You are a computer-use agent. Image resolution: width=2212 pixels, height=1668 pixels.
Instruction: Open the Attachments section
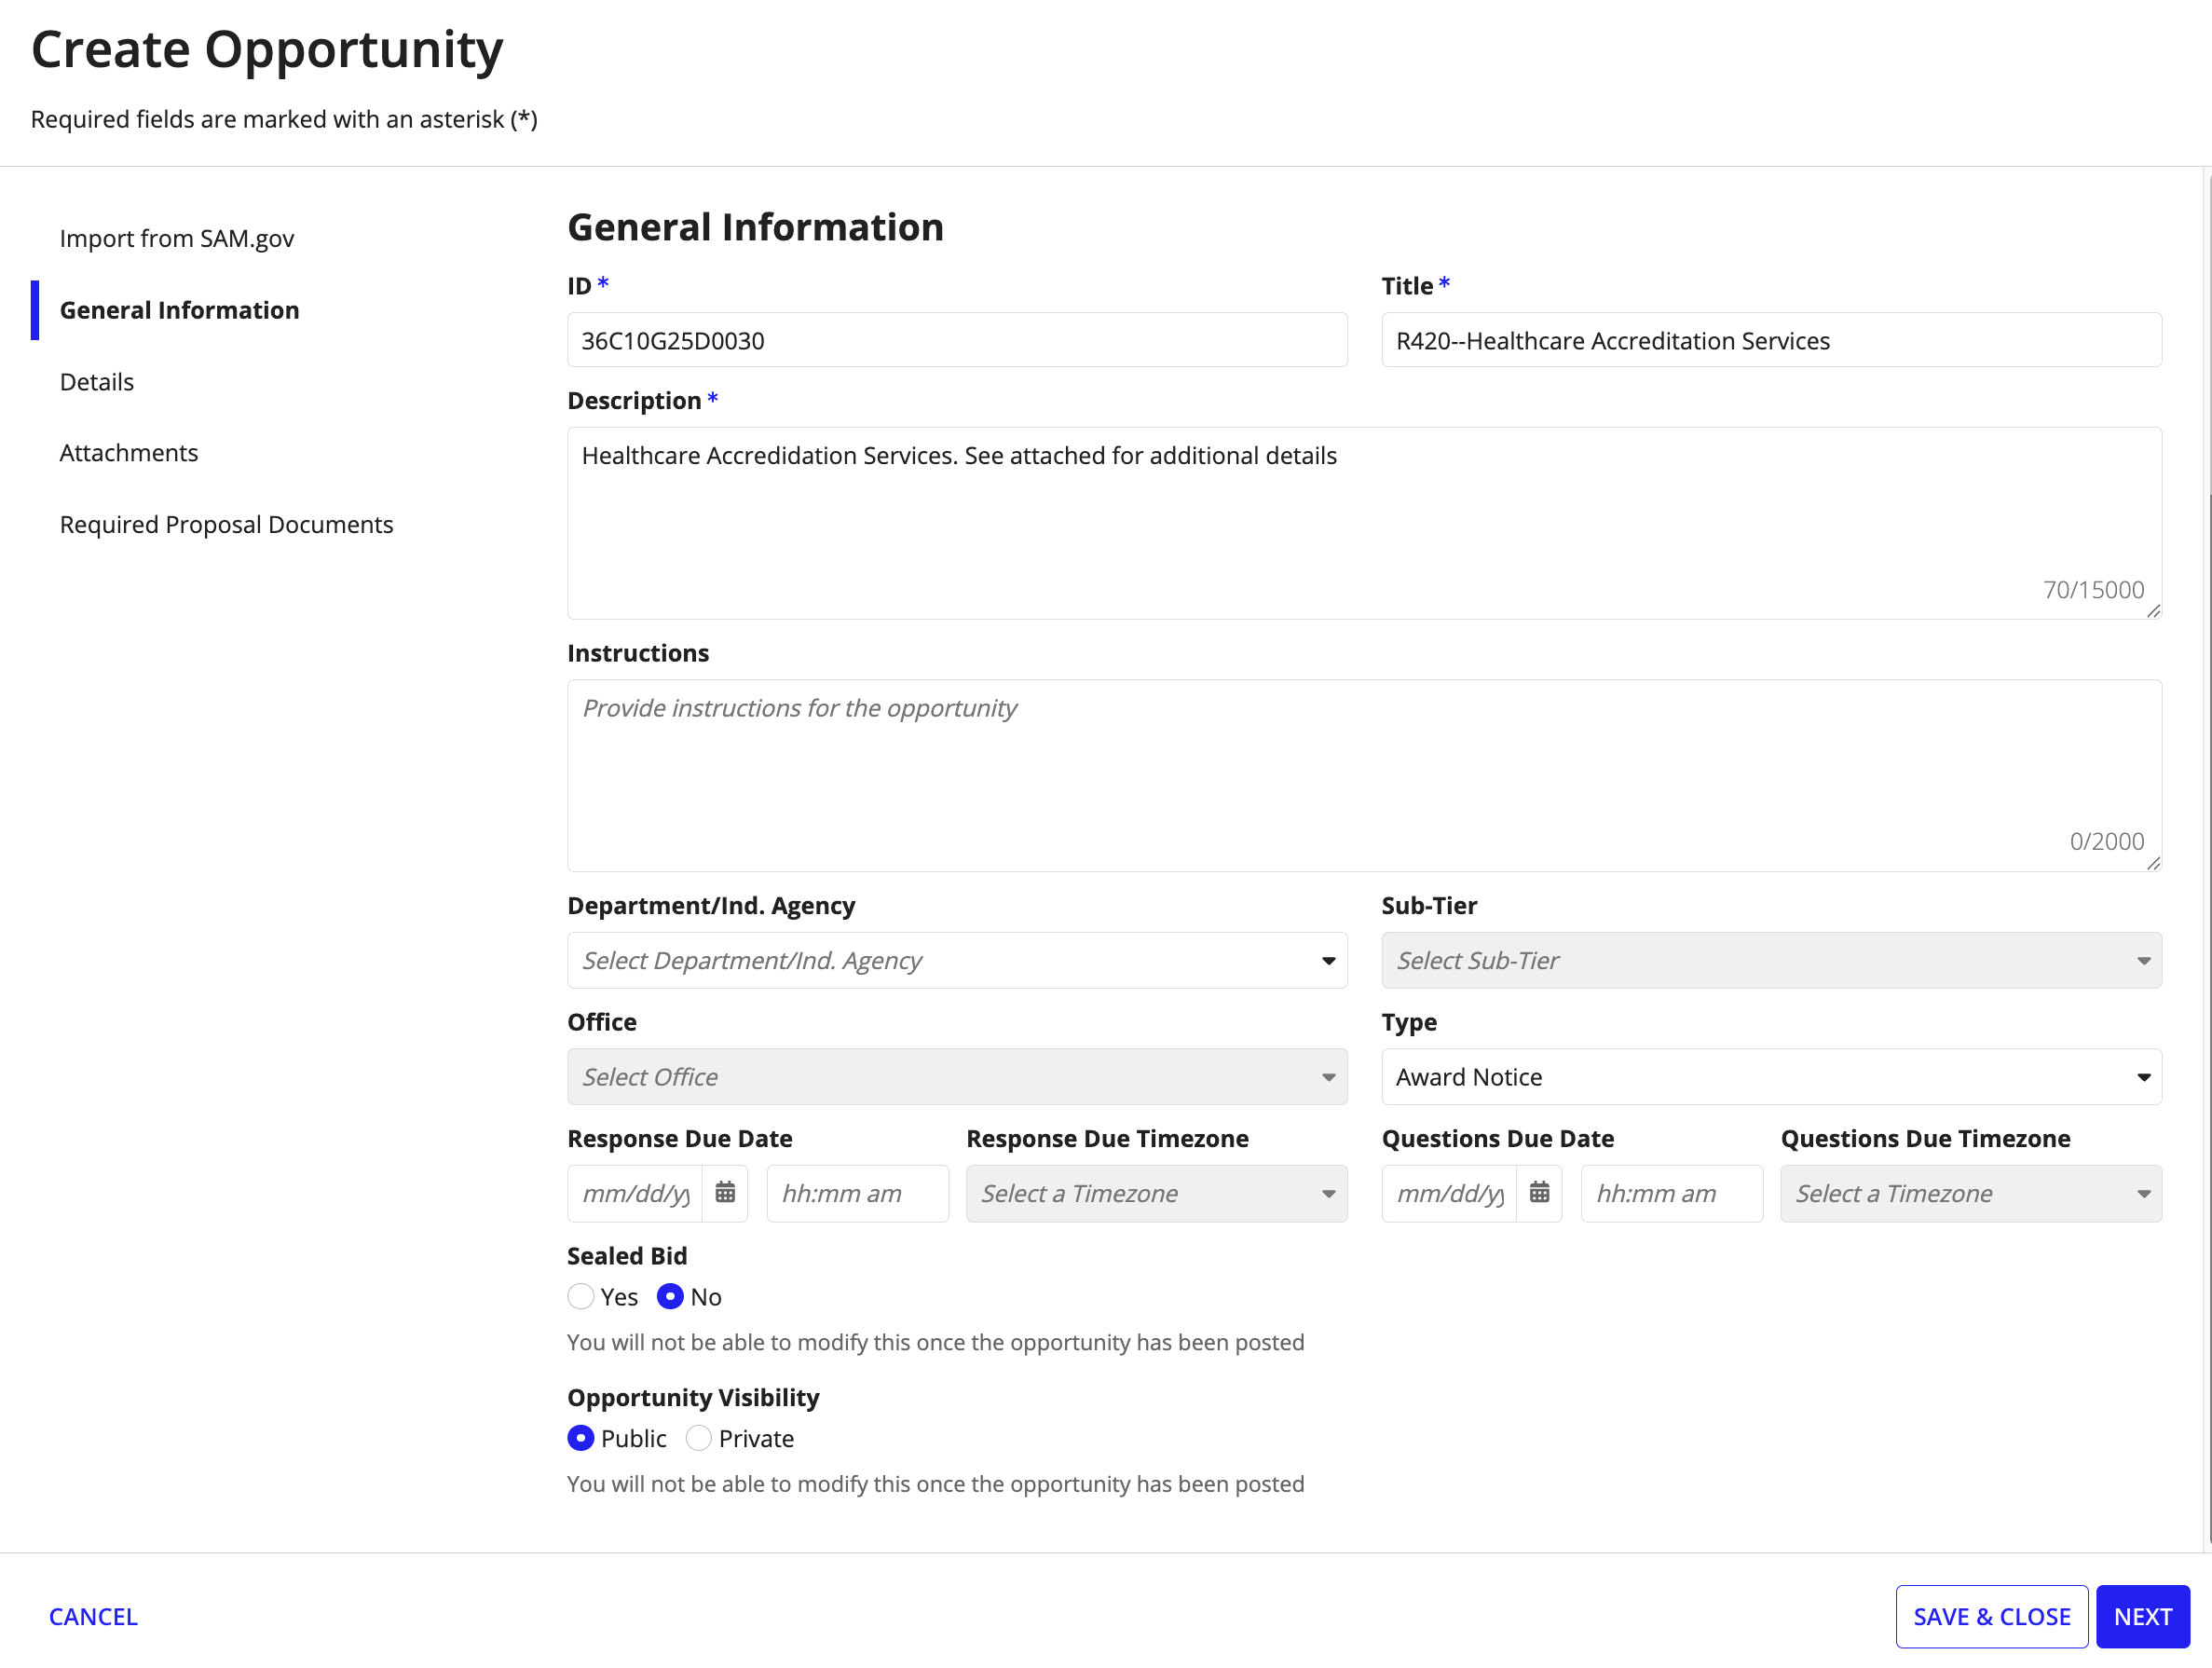click(129, 453)
